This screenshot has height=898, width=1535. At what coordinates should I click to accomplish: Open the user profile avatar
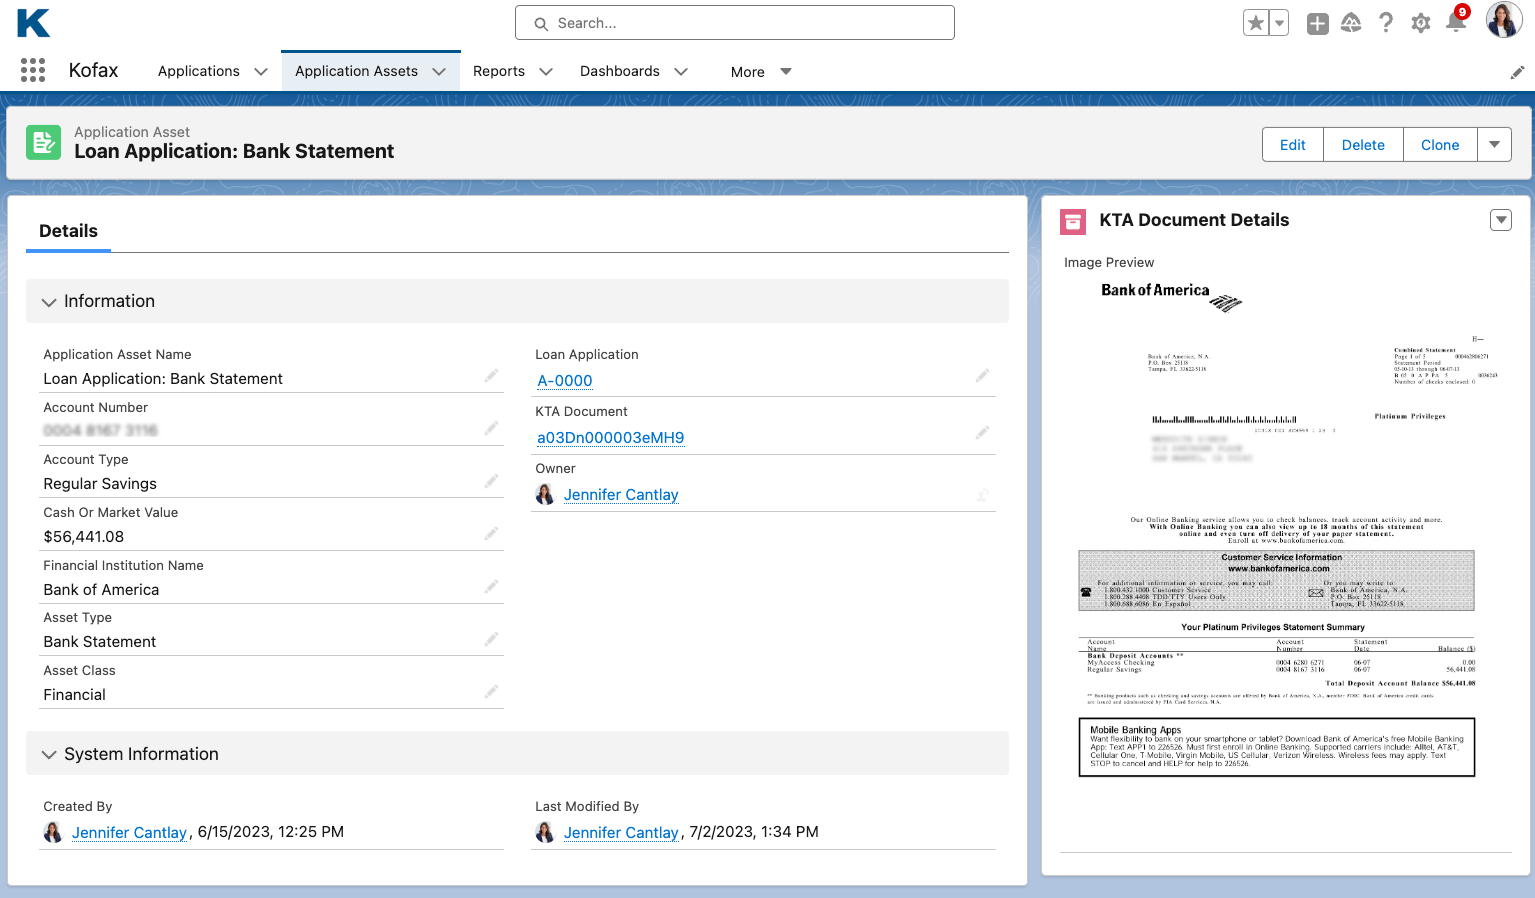[x=1503, y=20]
